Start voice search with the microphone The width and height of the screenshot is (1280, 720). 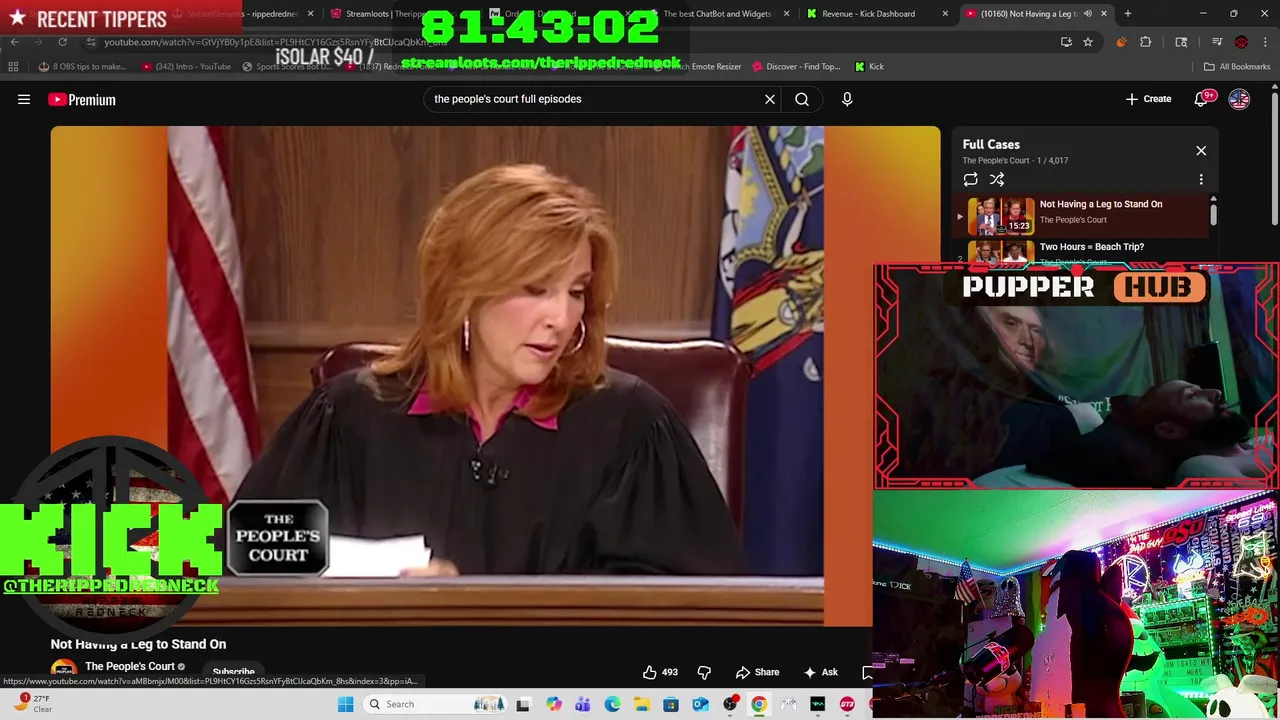coord(847,99)
